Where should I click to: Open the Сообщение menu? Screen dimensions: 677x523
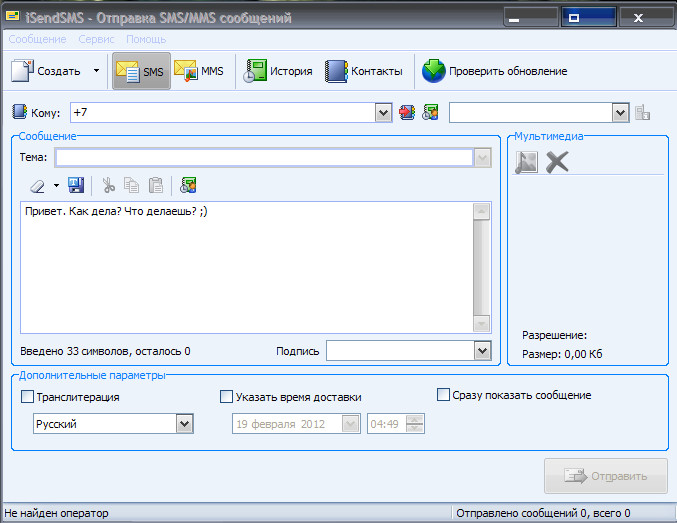point(38,39)
